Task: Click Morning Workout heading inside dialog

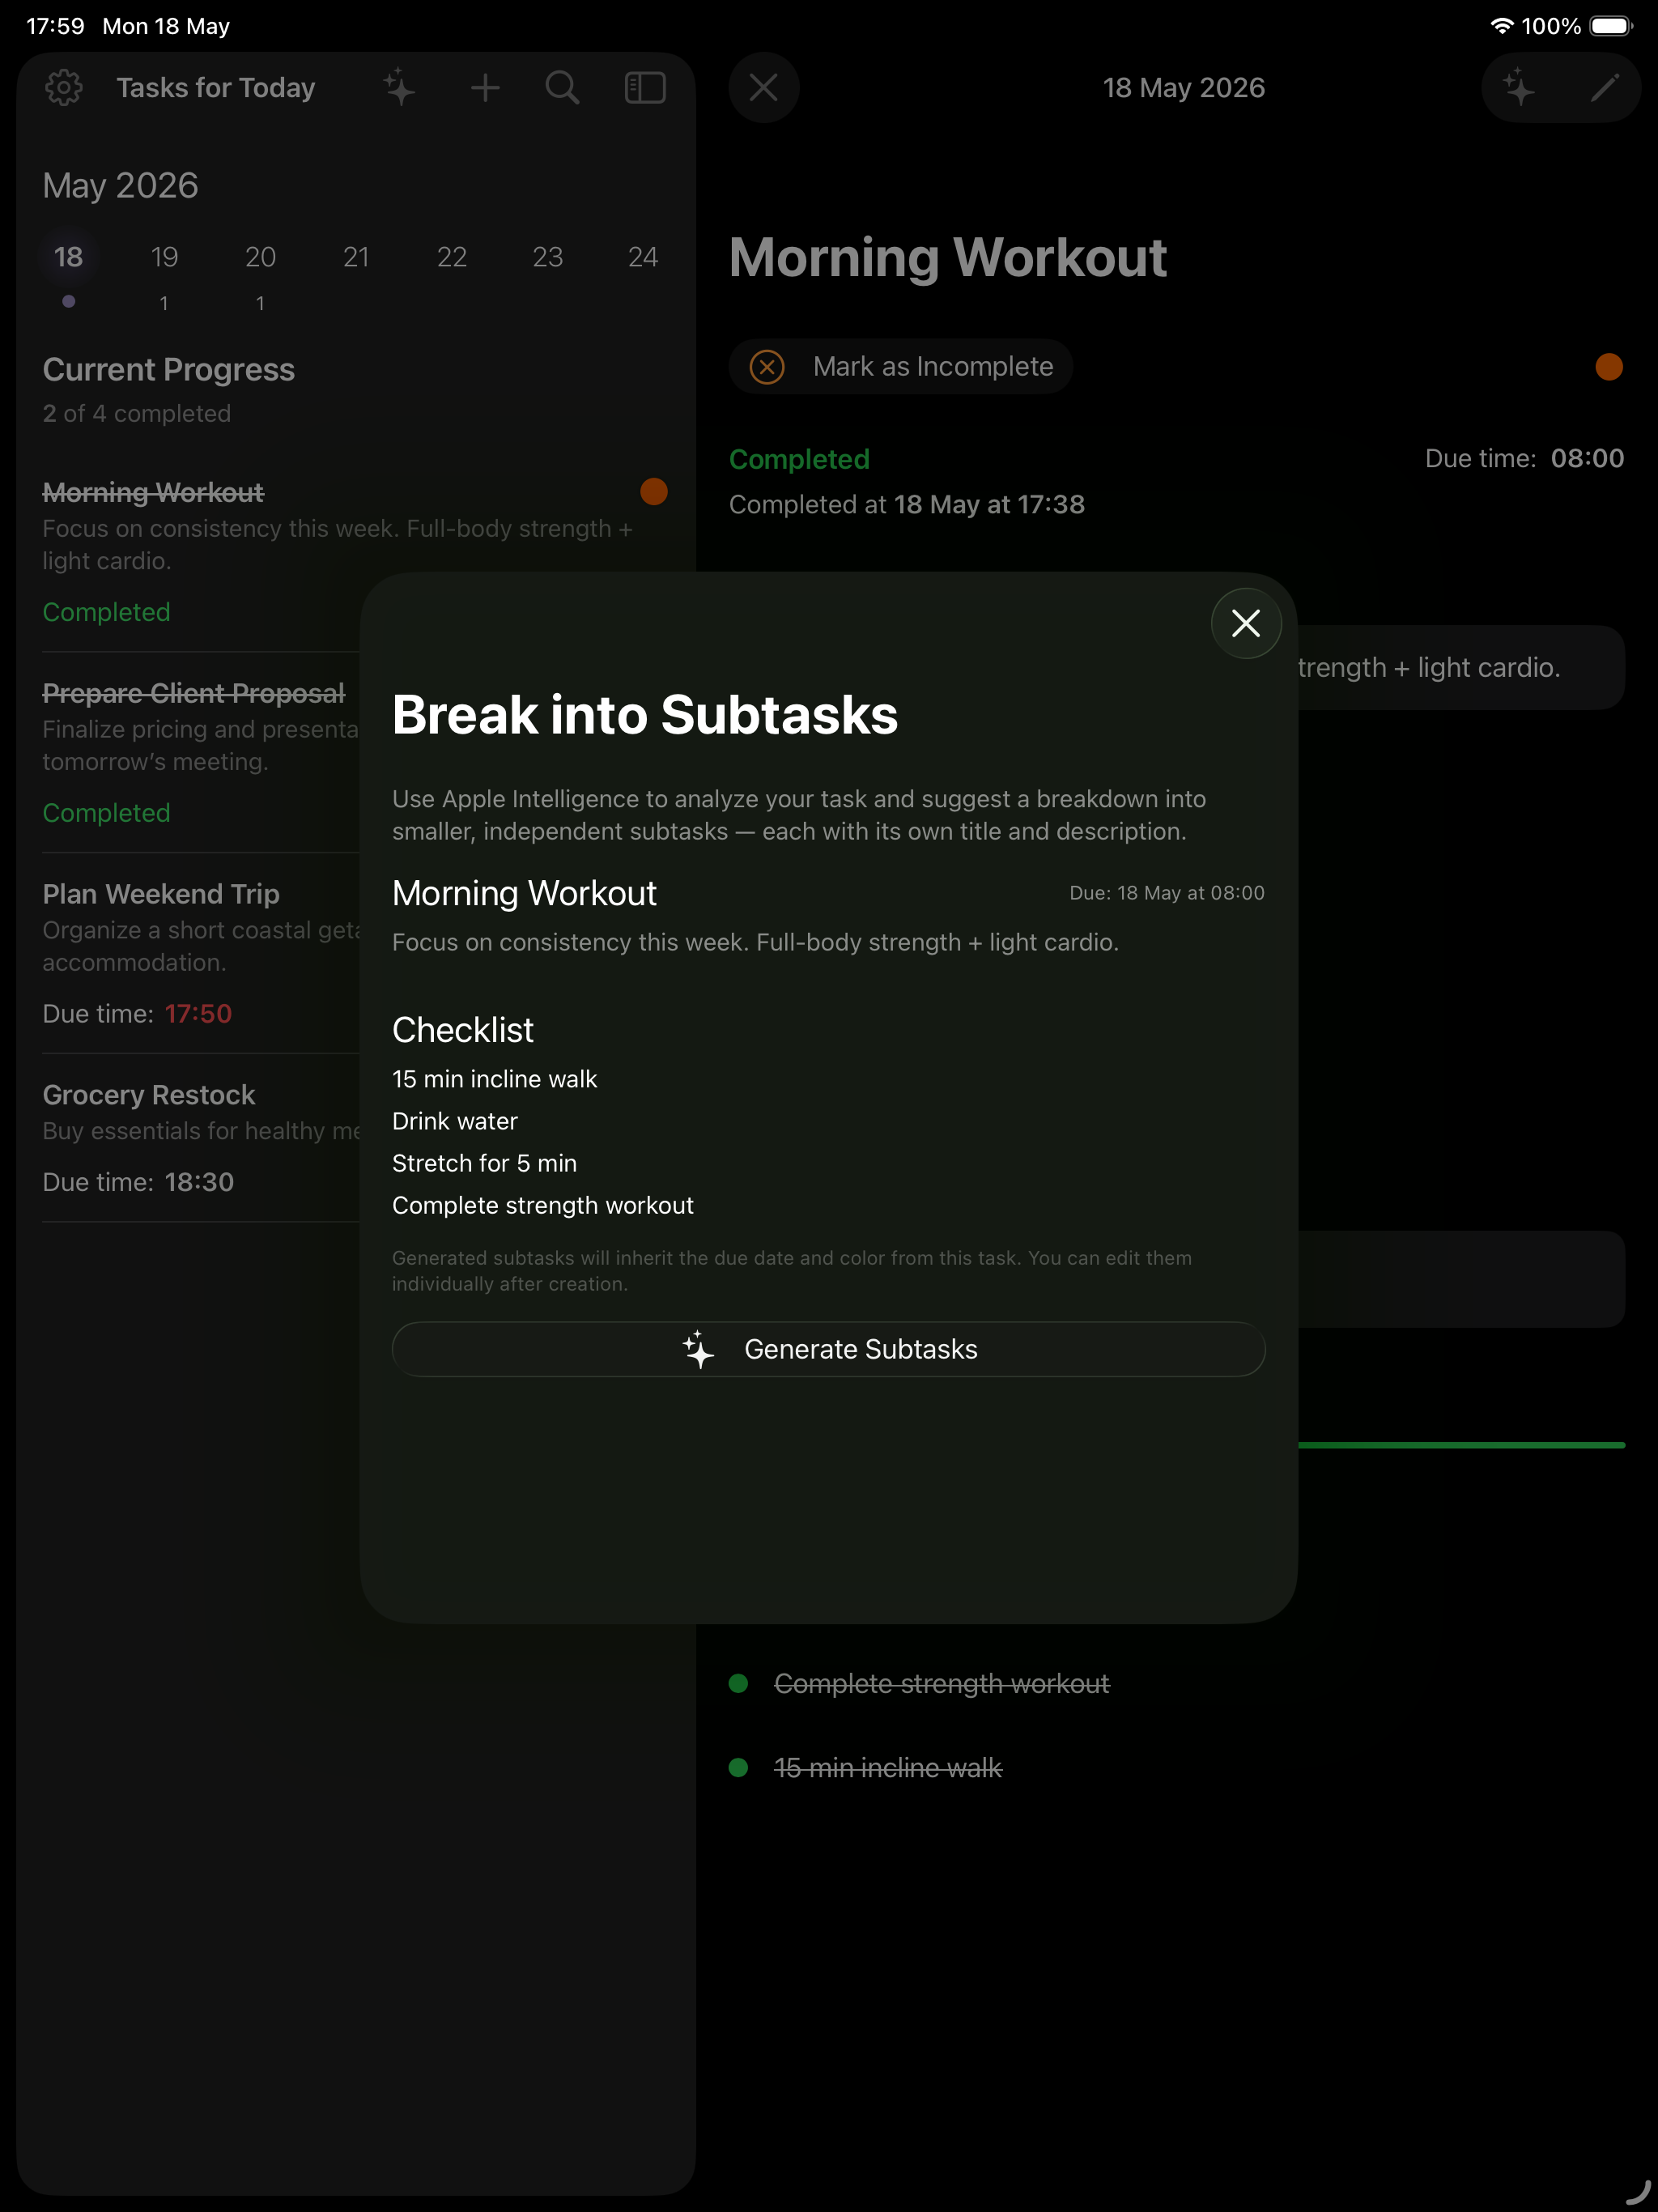Action: (524, 893)
